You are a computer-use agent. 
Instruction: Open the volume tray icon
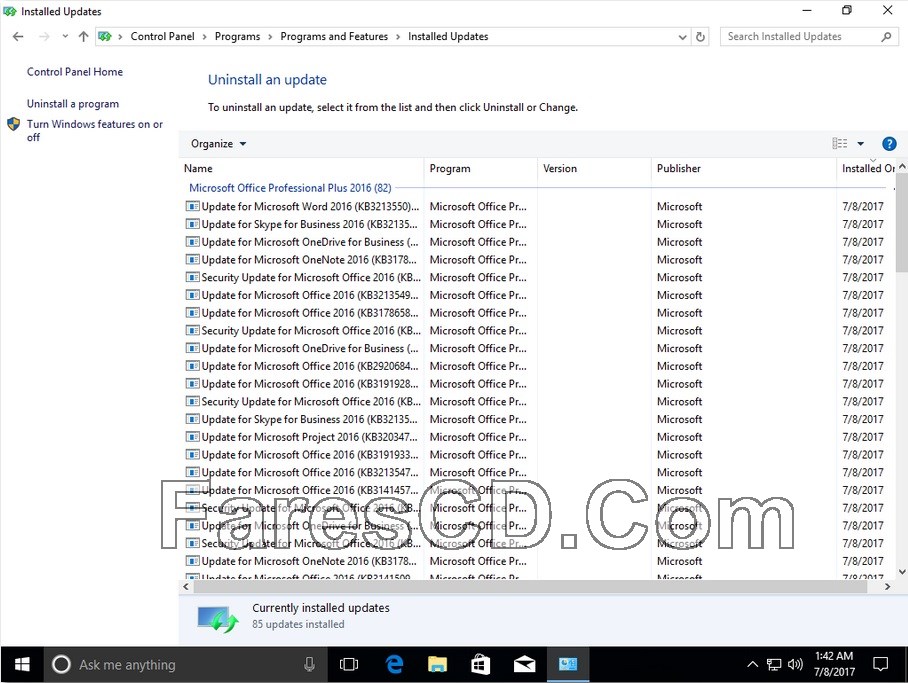(x=795, y=664)
